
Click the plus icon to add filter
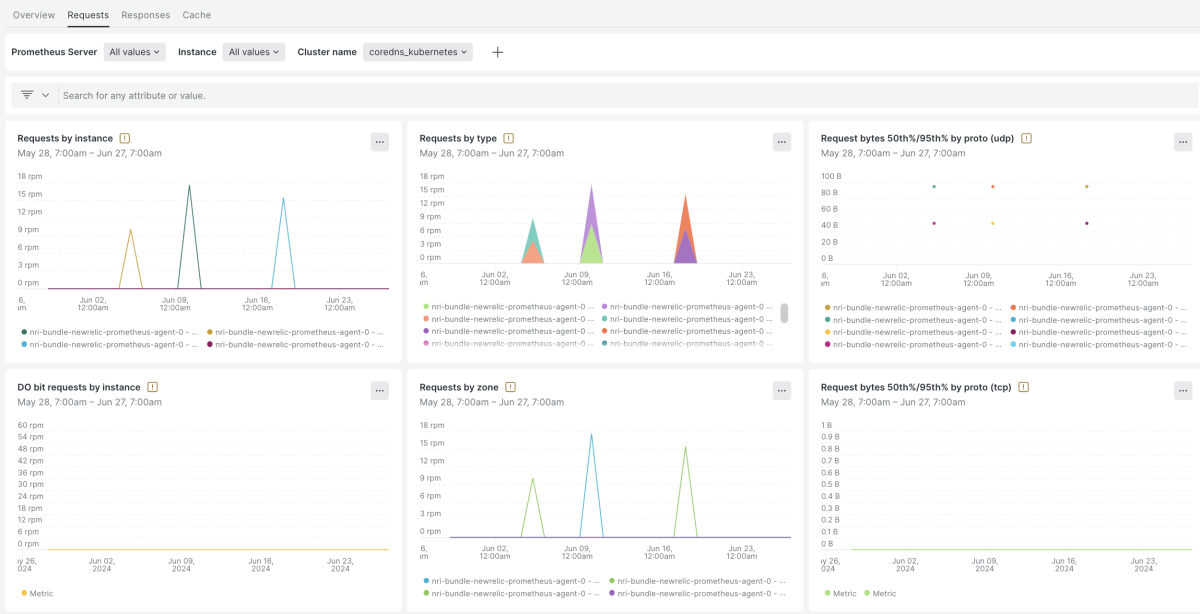[497, 52]
